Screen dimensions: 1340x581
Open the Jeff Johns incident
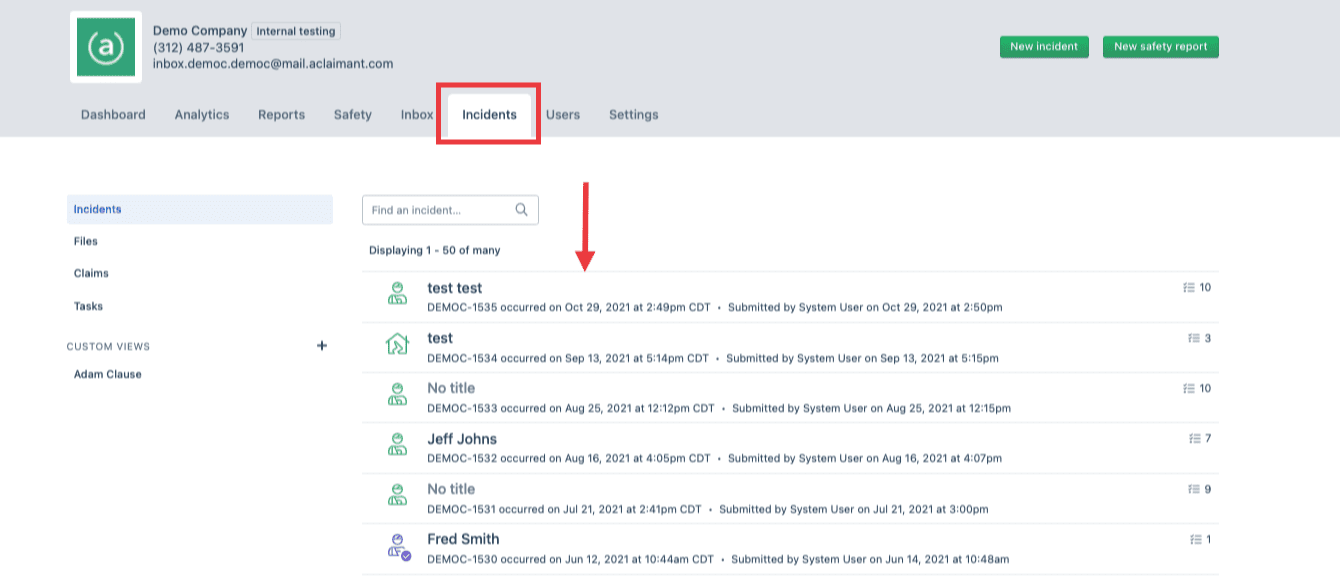(462, 439)
